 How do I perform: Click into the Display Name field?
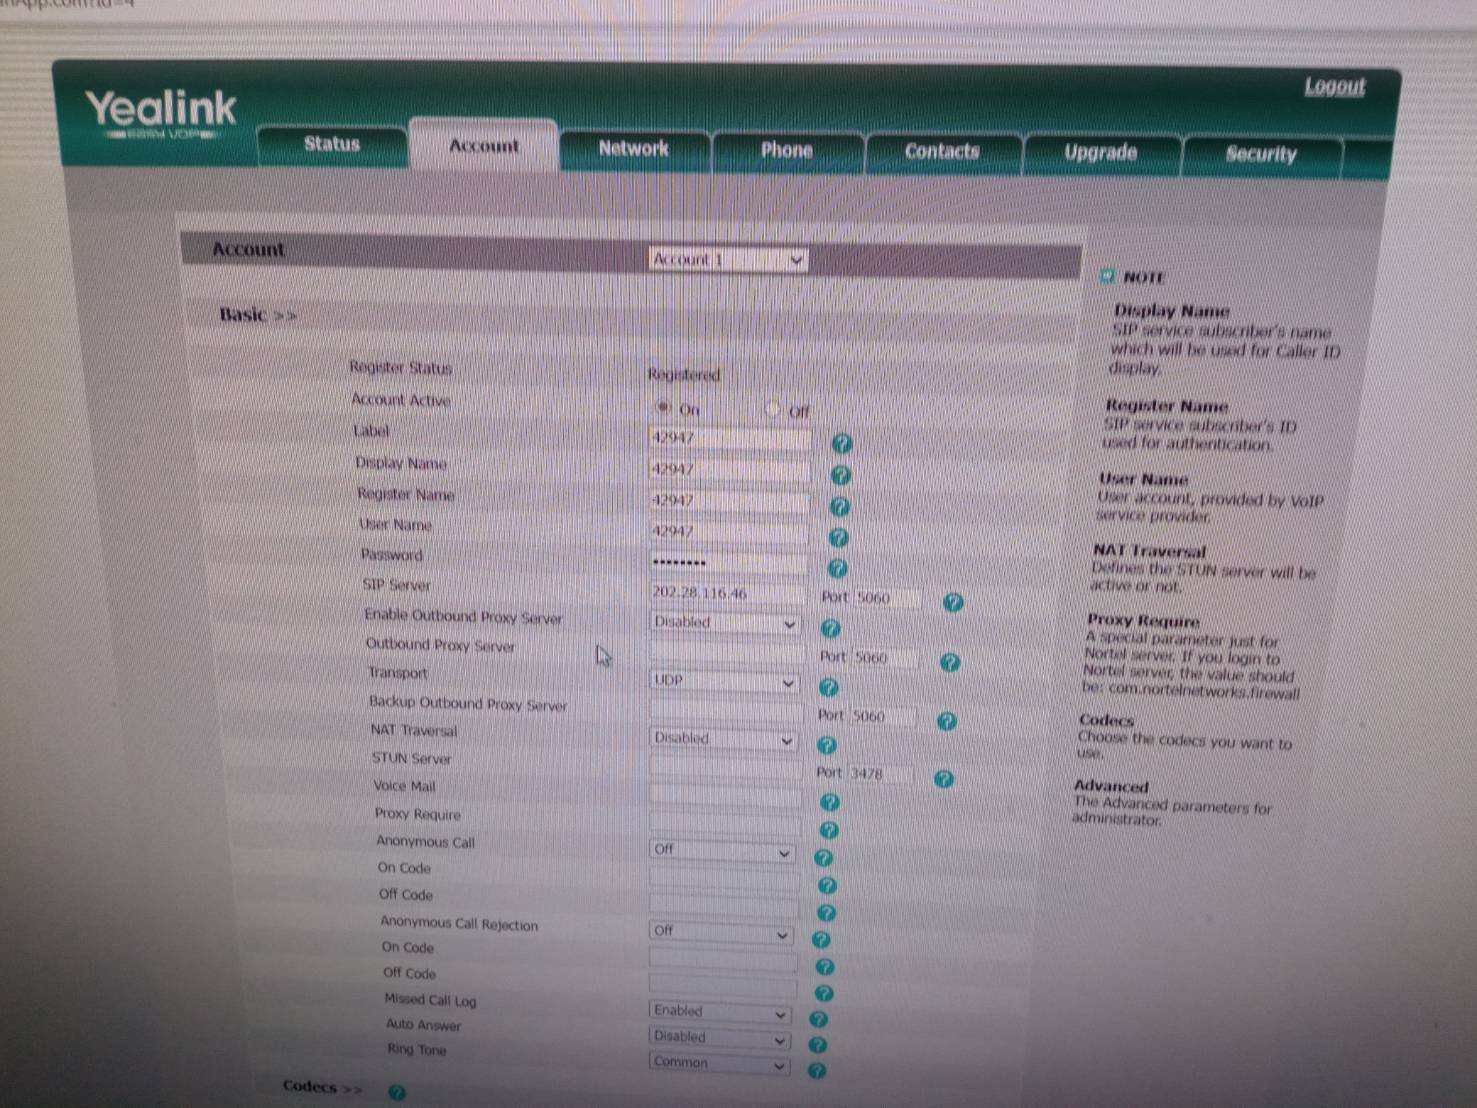click(x=730, y=470)
